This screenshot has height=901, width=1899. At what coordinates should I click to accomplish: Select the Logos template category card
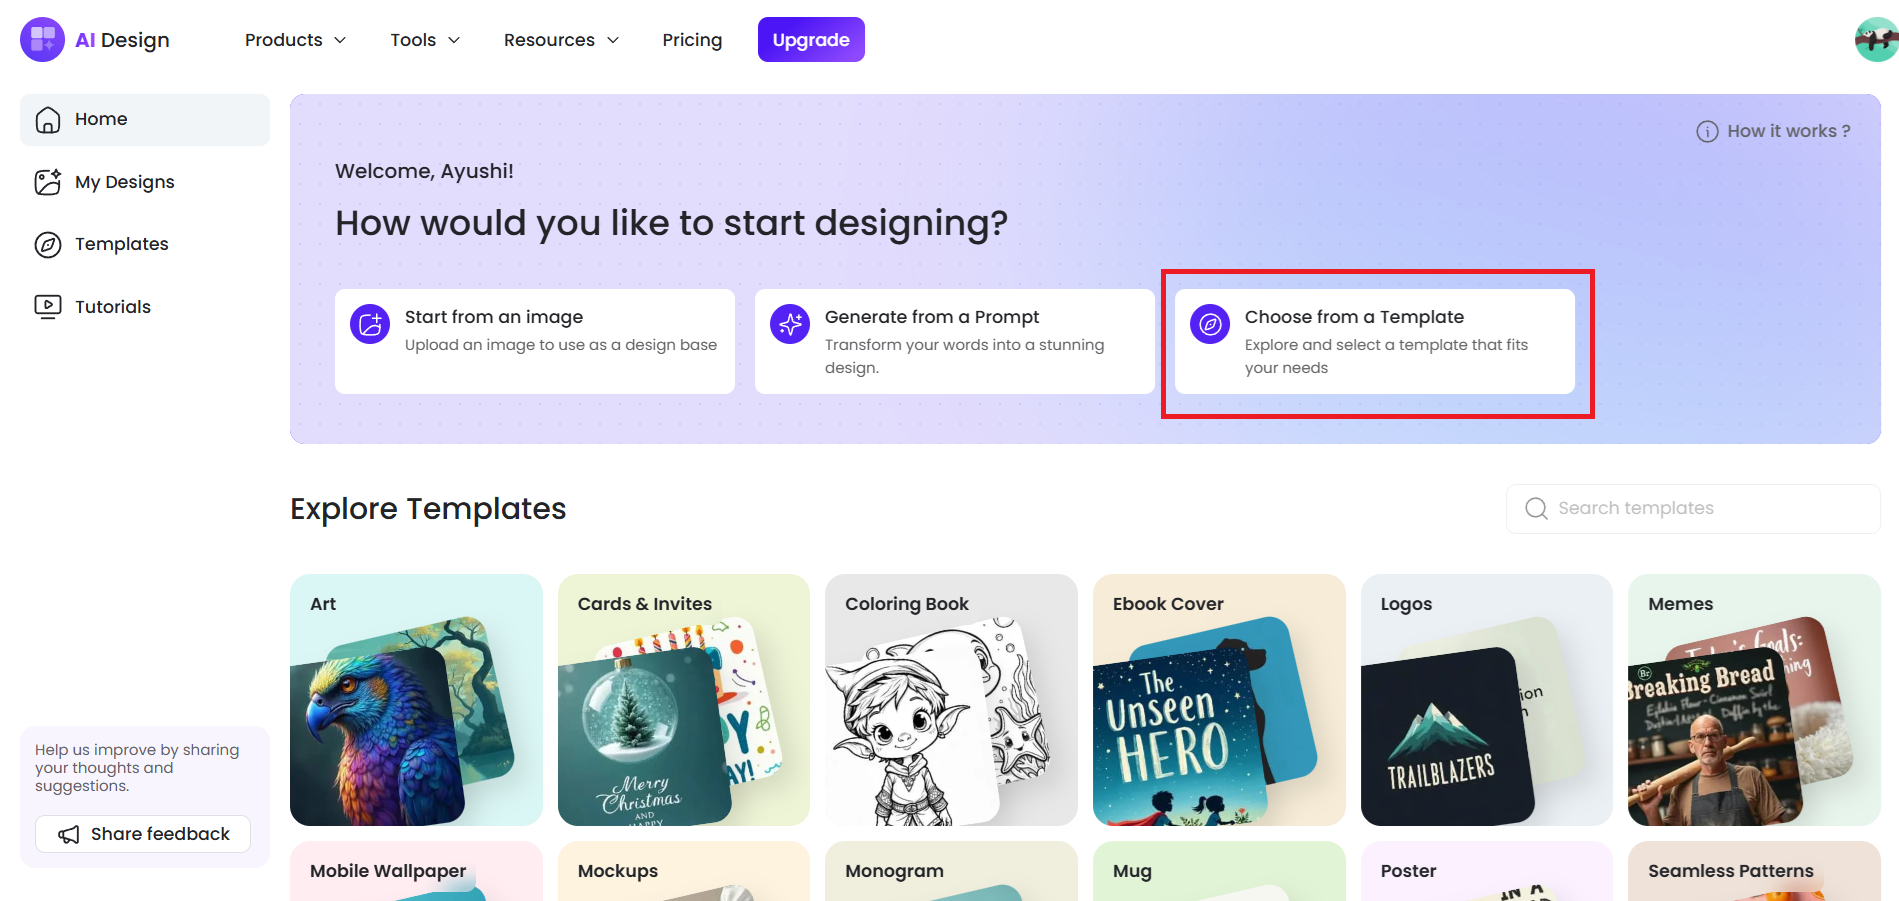[x=1487, y=700]
